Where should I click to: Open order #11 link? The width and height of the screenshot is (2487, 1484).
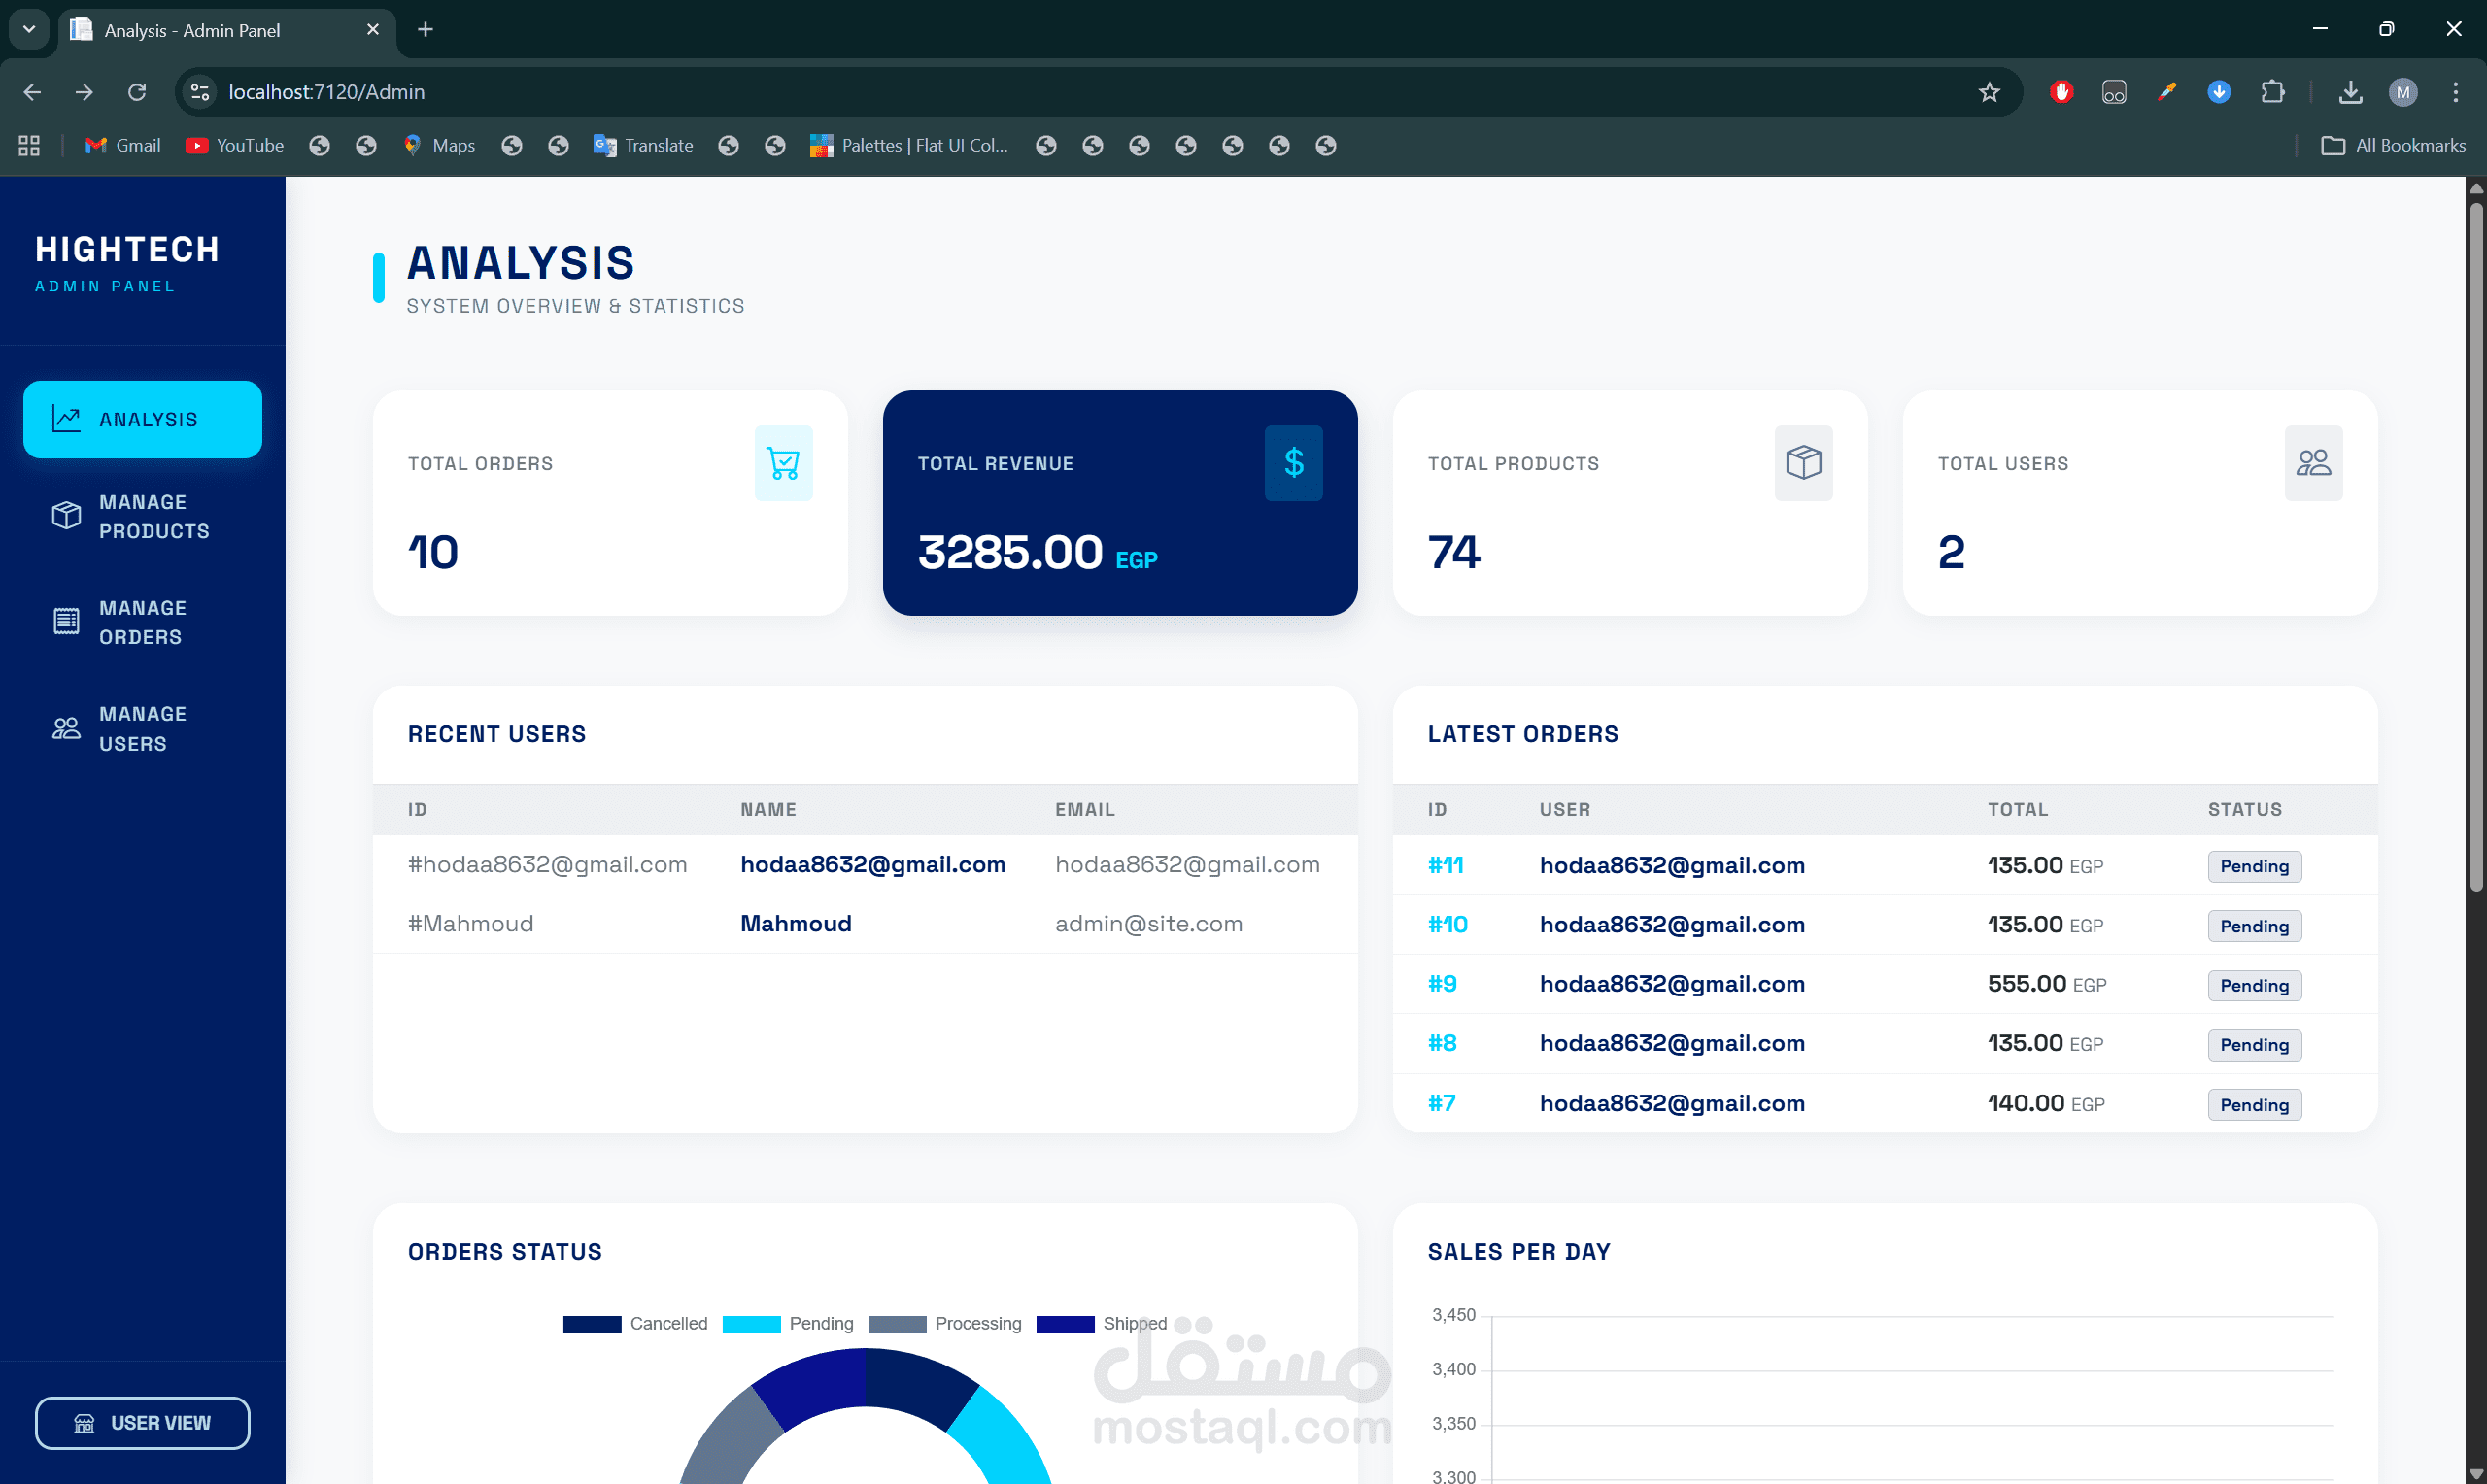[1445, 865]
